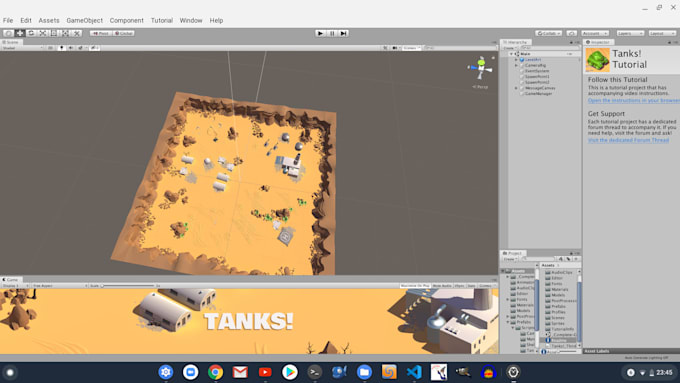Select the Rect Transform tool
Screen dimensions: 680x383
(x=54, y=33)
